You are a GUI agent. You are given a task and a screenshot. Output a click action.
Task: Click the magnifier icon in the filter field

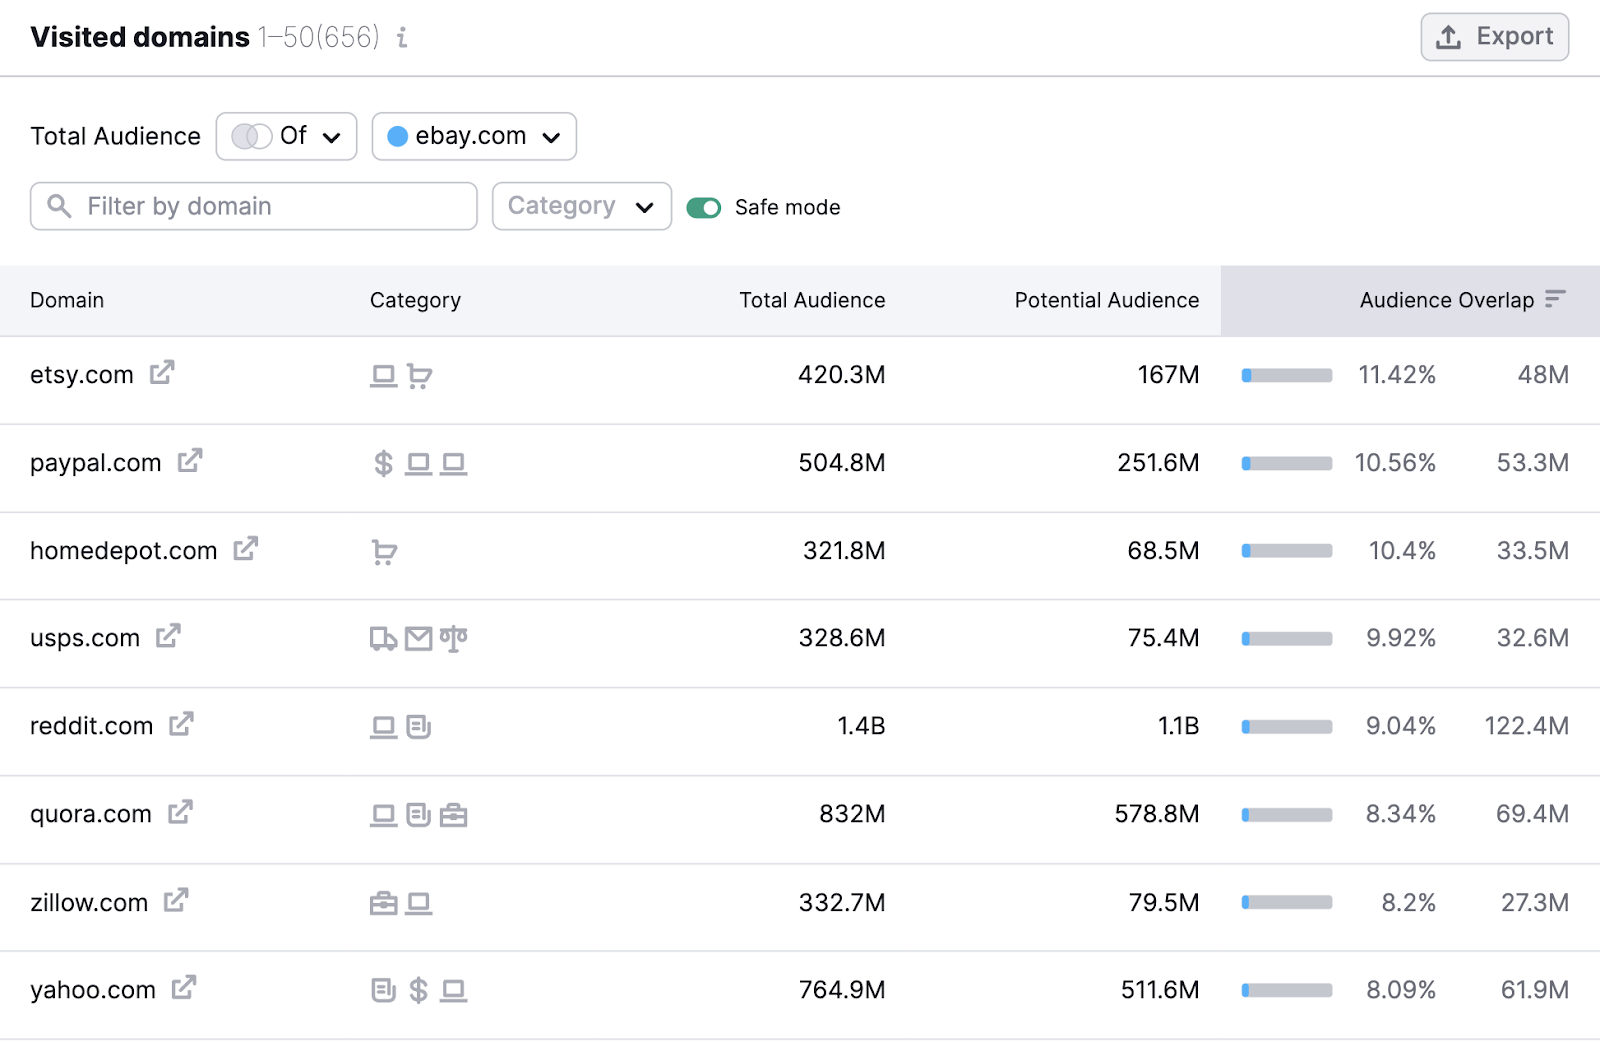[x=59, y=206]
